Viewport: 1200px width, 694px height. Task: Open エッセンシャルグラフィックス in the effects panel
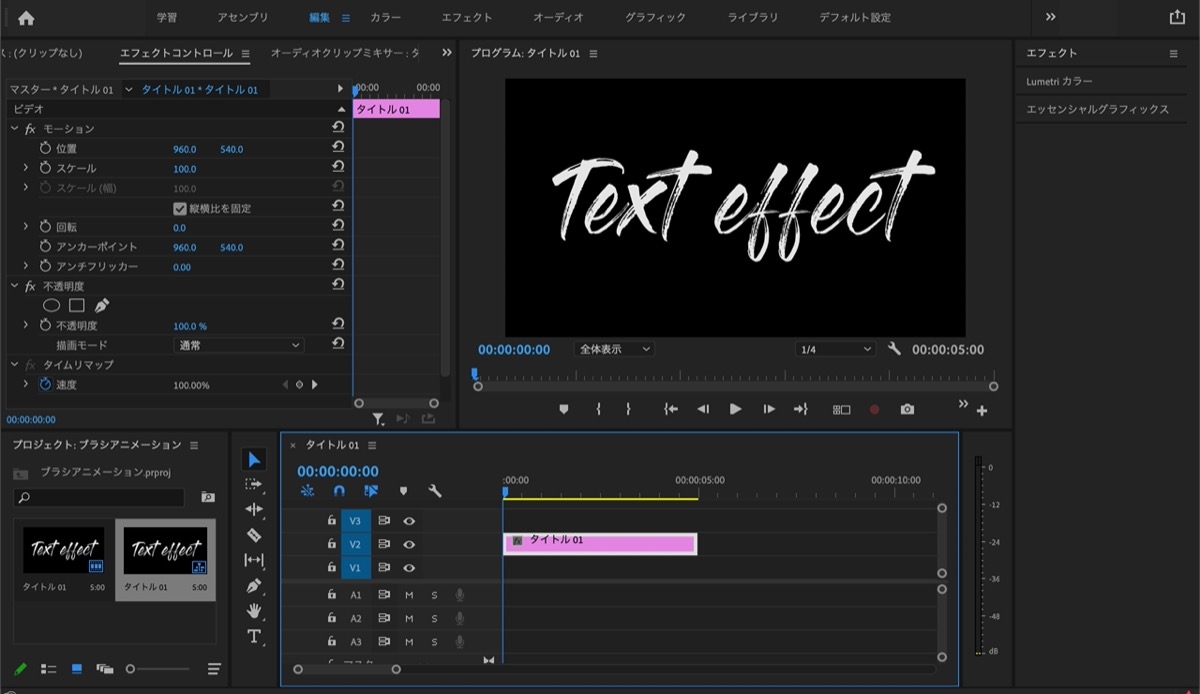coord(1098,109)
